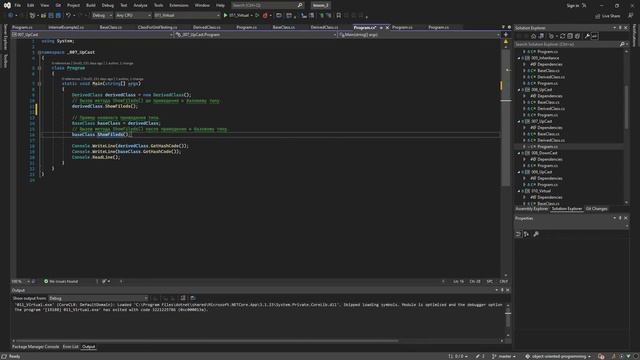Screen dimensions: 640x360
Task: Open the Debug configuration dropdown
Action: [102, 16]
